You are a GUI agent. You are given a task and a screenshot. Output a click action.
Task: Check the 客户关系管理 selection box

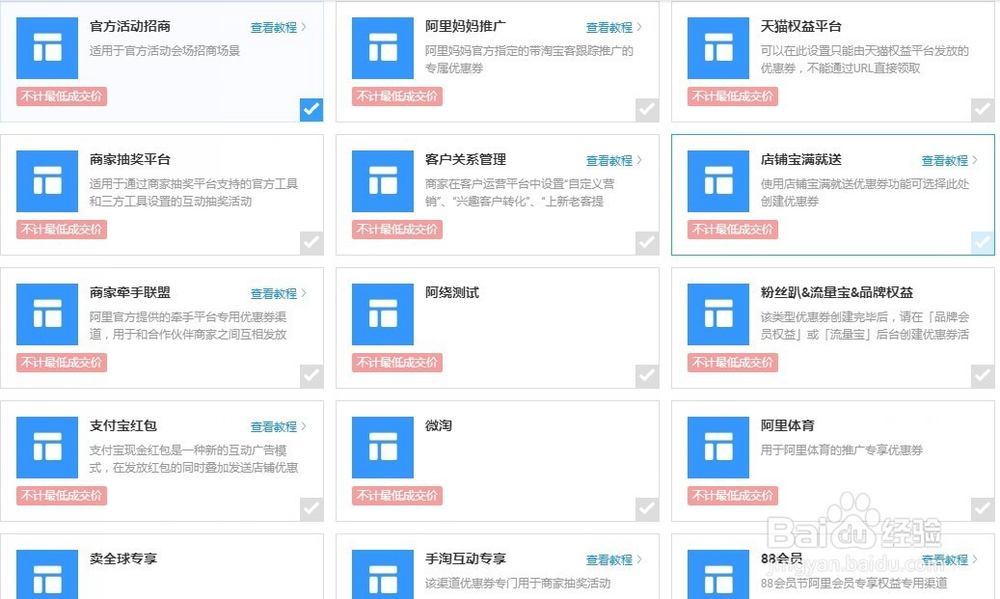pos(647,243)
